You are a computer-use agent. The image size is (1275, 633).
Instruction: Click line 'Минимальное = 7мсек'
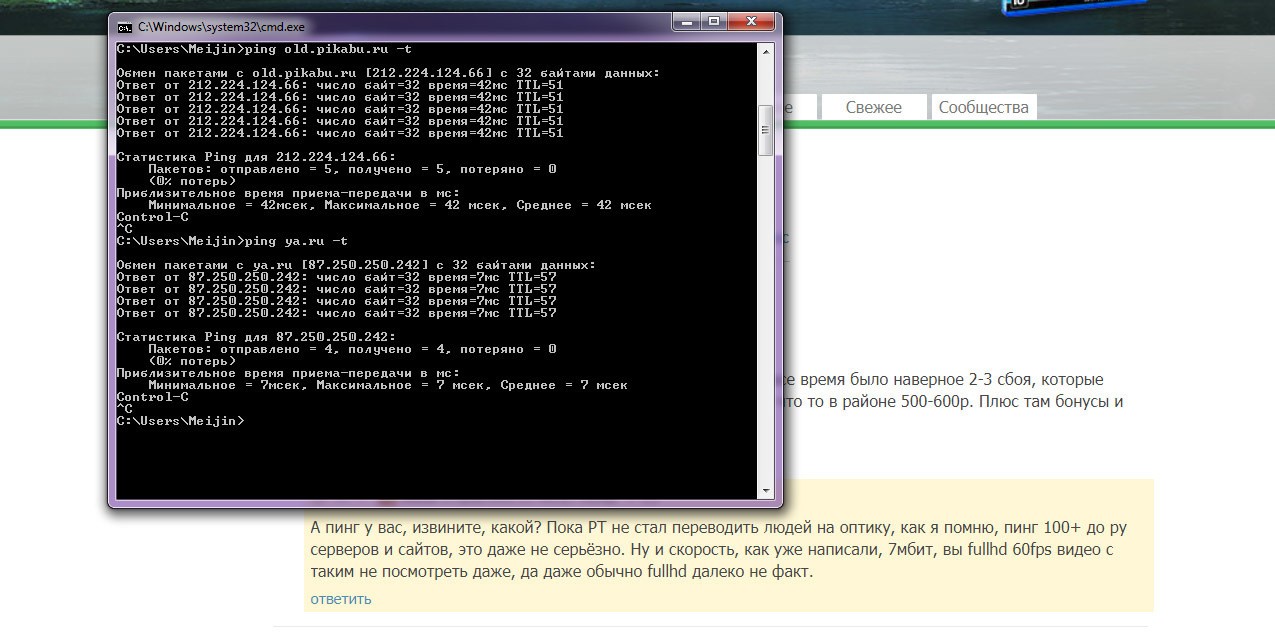tap(388, 385)
